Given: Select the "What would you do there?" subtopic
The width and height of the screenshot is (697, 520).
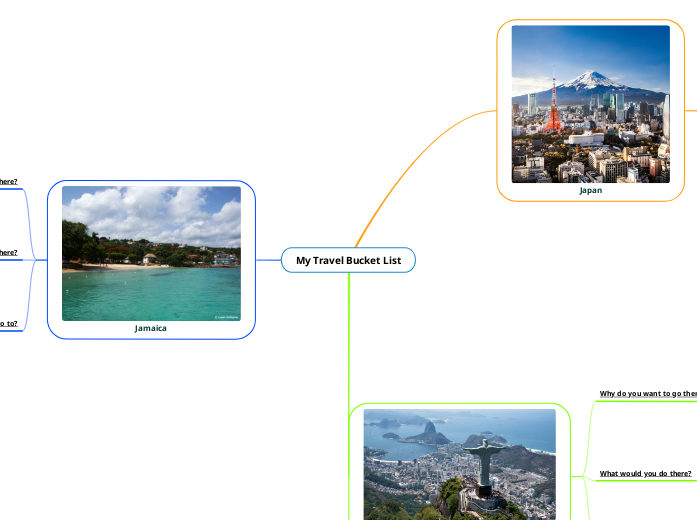Looking at the screenshot, I should [645, 473].
